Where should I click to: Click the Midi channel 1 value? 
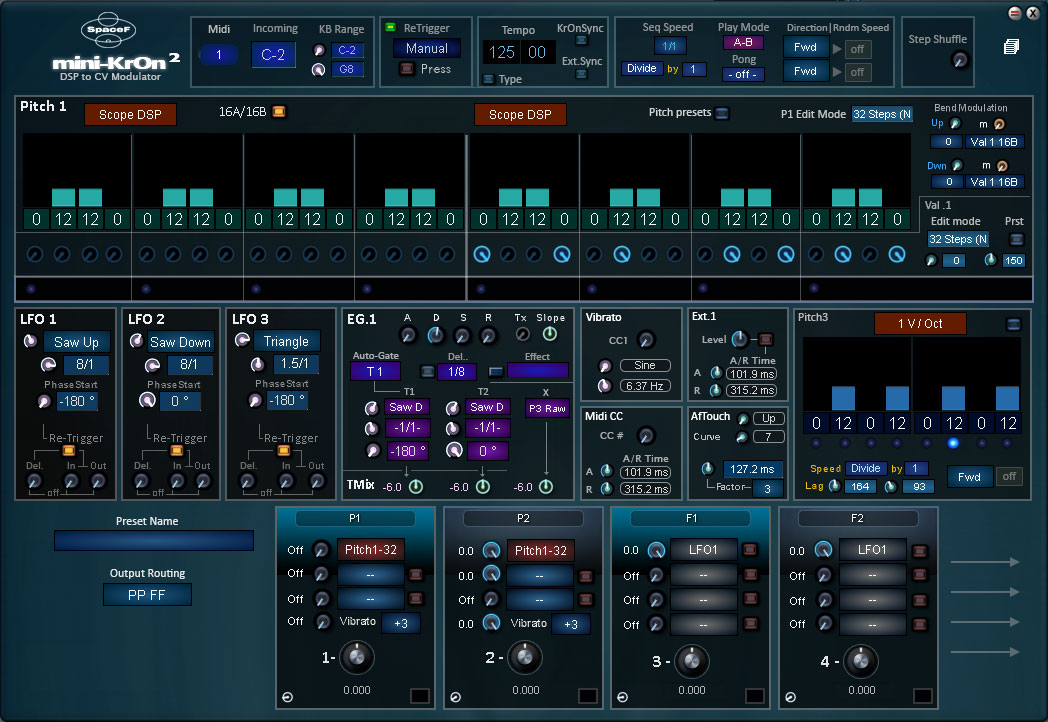click(x=219, y=54)
